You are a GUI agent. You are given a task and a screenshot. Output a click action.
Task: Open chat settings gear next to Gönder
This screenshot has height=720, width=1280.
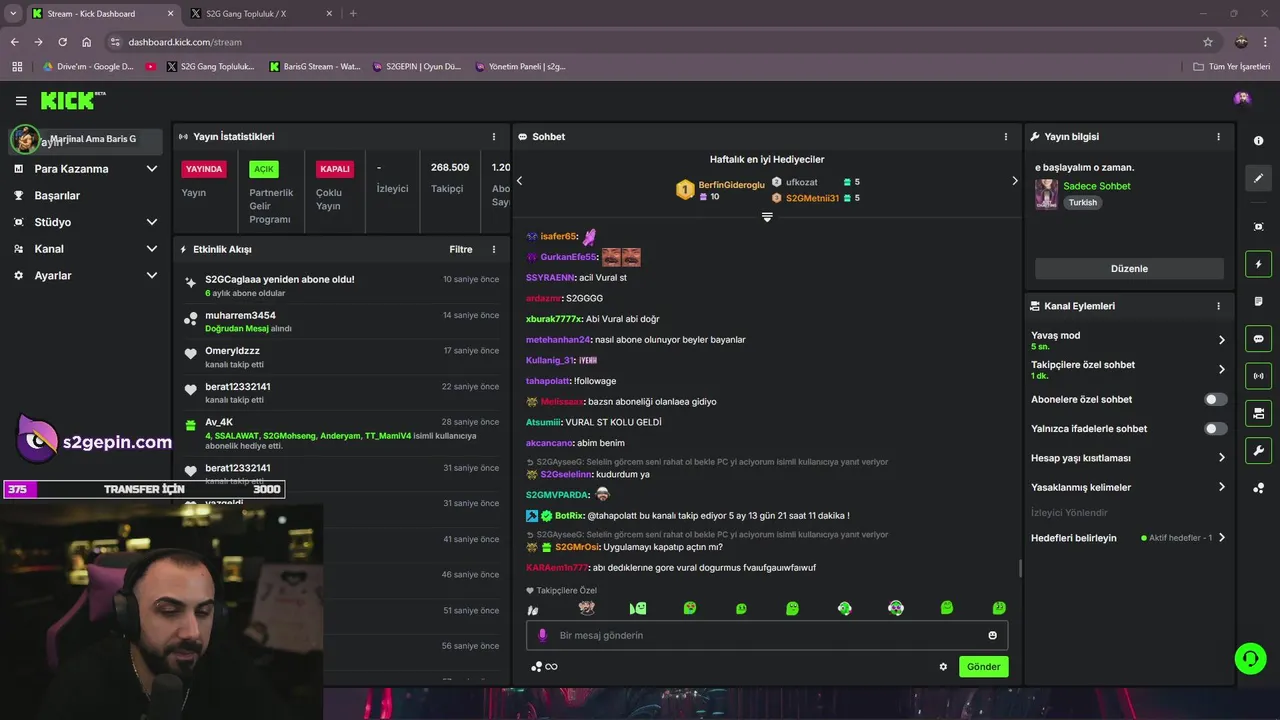pyautogui.click(x=943, y=667)
